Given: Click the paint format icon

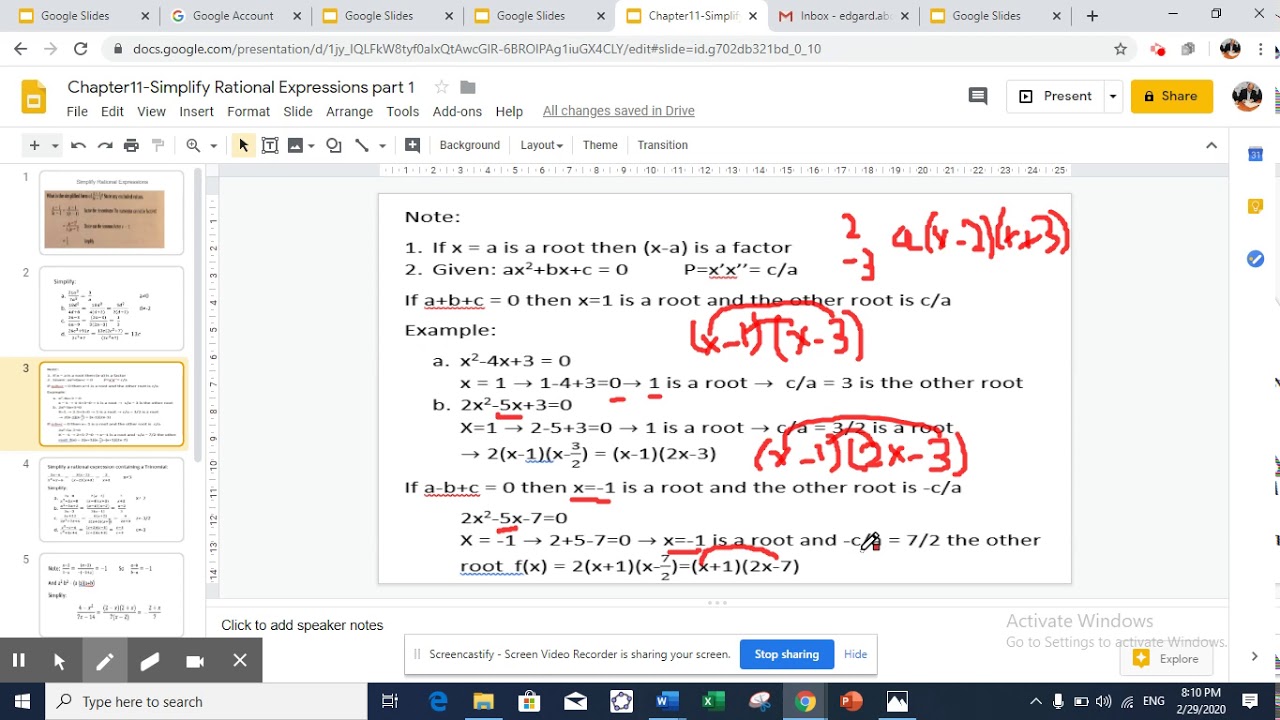Looking at the screenshot, I should click(x=157, y=145).
